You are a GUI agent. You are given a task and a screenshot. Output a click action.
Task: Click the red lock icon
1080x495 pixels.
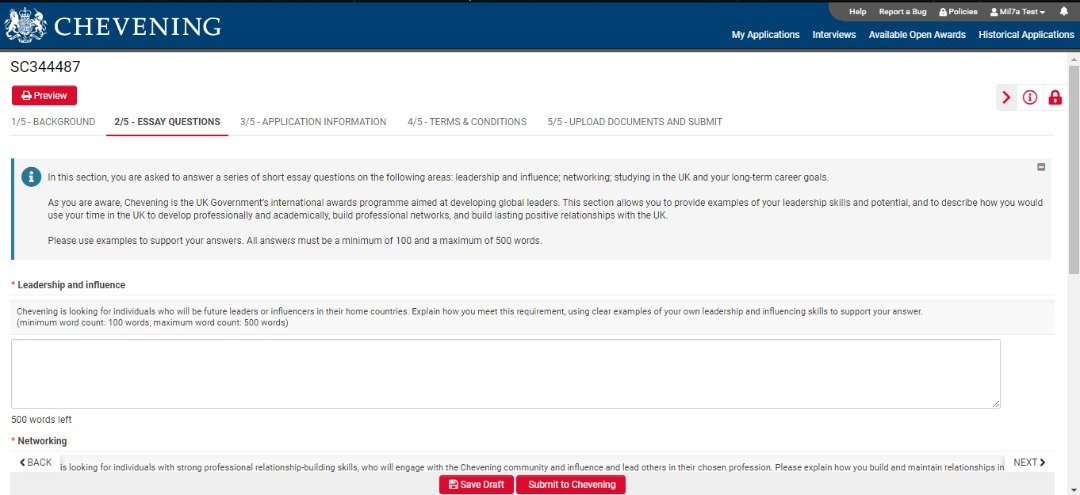click(1055, 98)
